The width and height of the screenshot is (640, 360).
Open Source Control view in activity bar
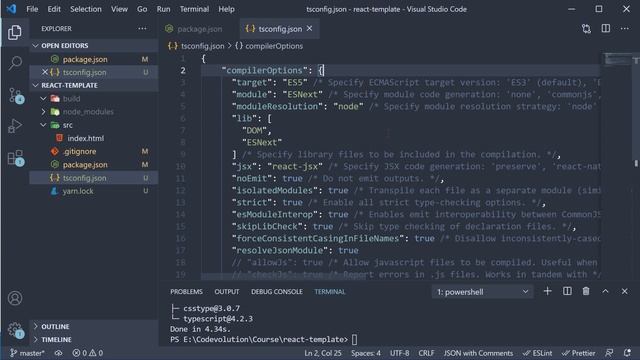16,95
